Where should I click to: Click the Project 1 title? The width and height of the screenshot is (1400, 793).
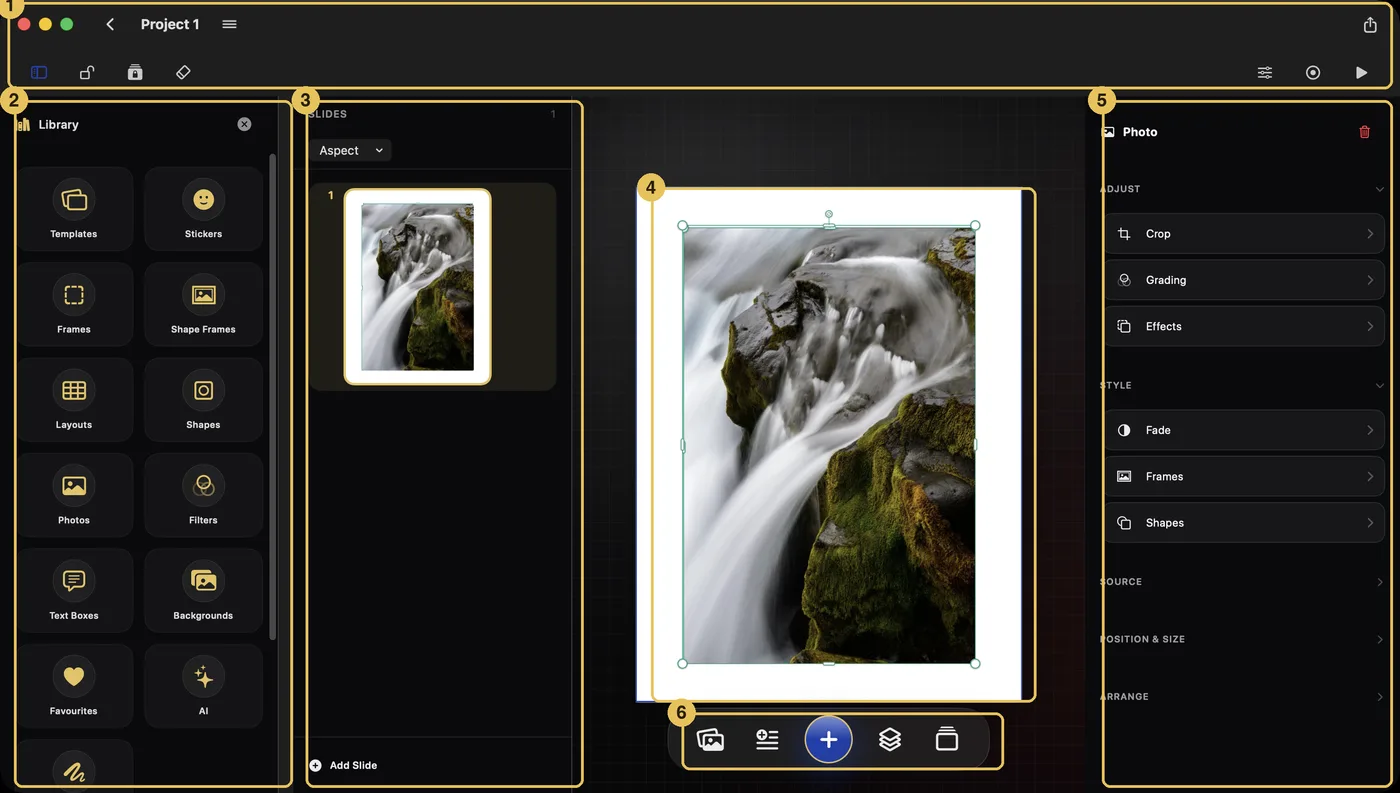pos(170,24)
